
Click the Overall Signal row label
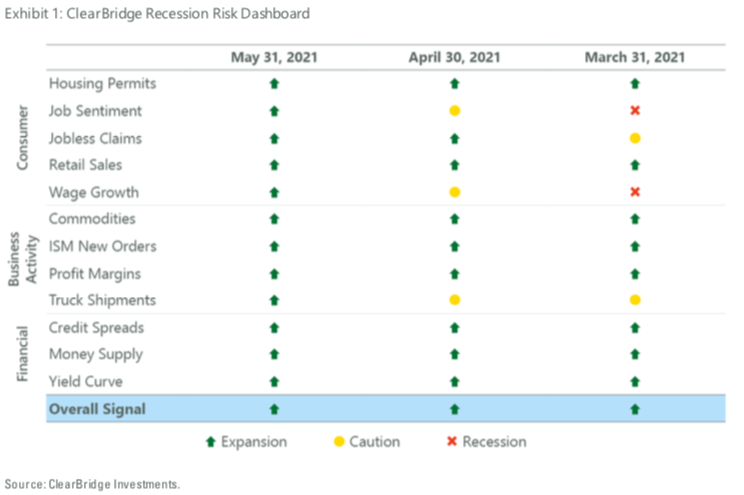(97, 409)
